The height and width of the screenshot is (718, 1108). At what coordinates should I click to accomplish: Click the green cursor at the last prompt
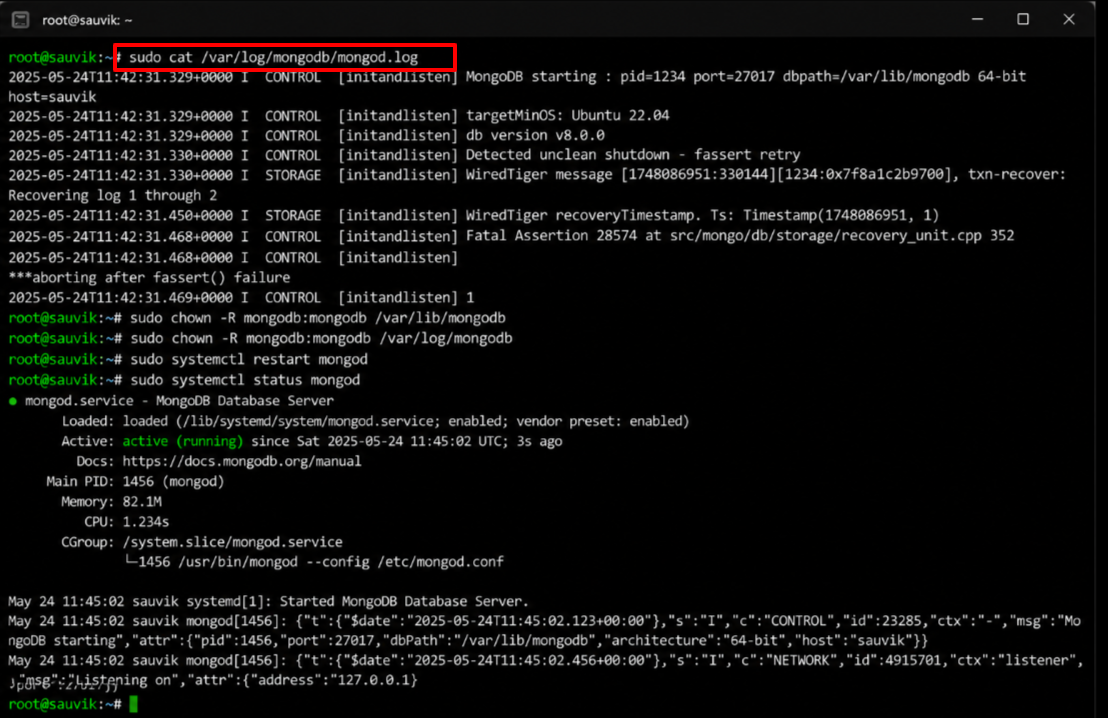point(134,704)
